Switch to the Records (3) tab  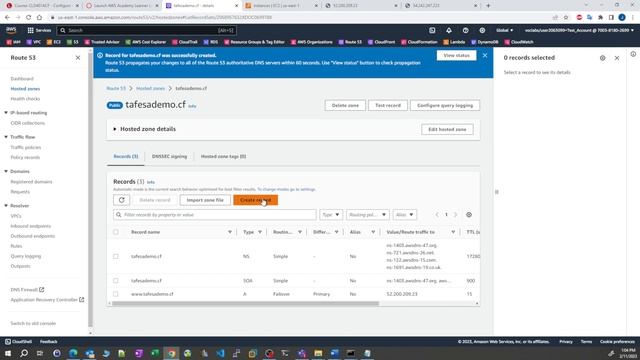click(x=126, y=156)
